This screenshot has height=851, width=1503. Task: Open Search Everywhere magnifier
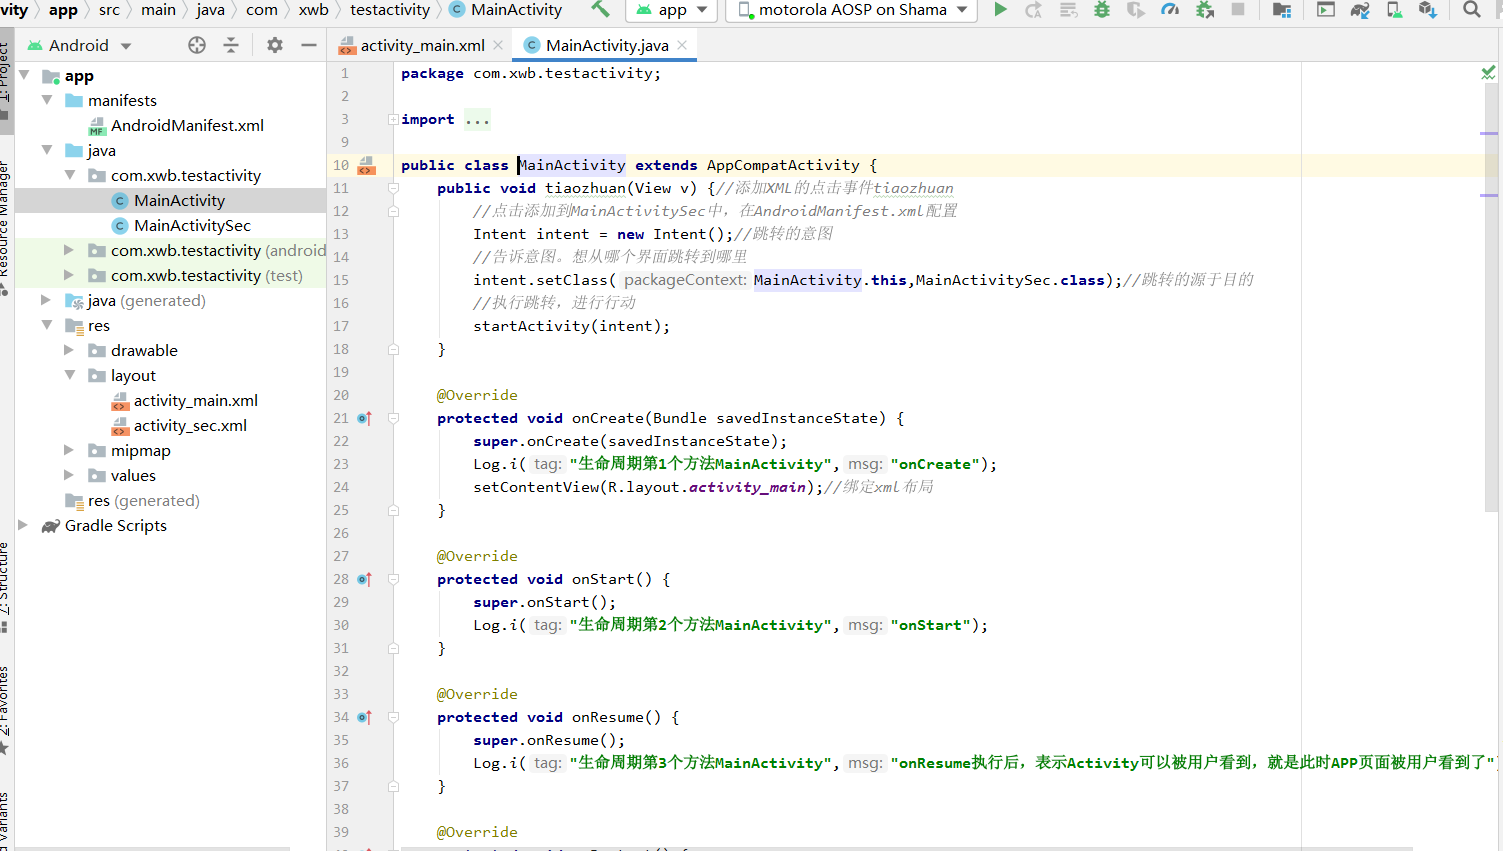pos(1473,10)
